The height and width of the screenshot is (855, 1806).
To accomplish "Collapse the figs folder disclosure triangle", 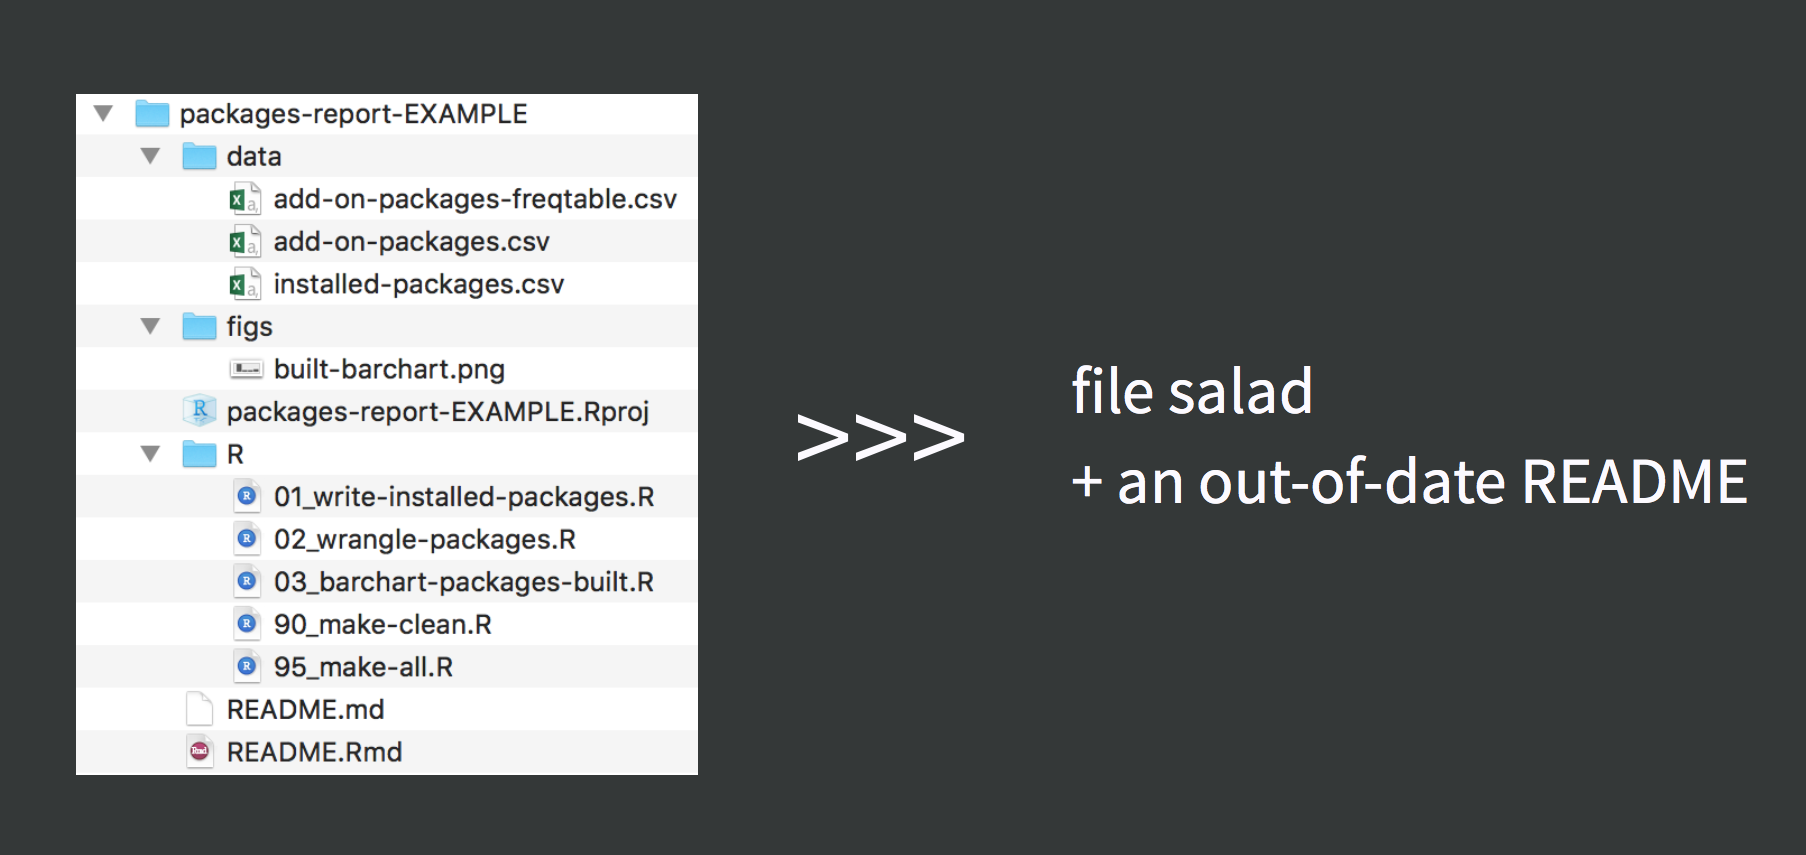I will pyautogui.click(x=150, y=326).
